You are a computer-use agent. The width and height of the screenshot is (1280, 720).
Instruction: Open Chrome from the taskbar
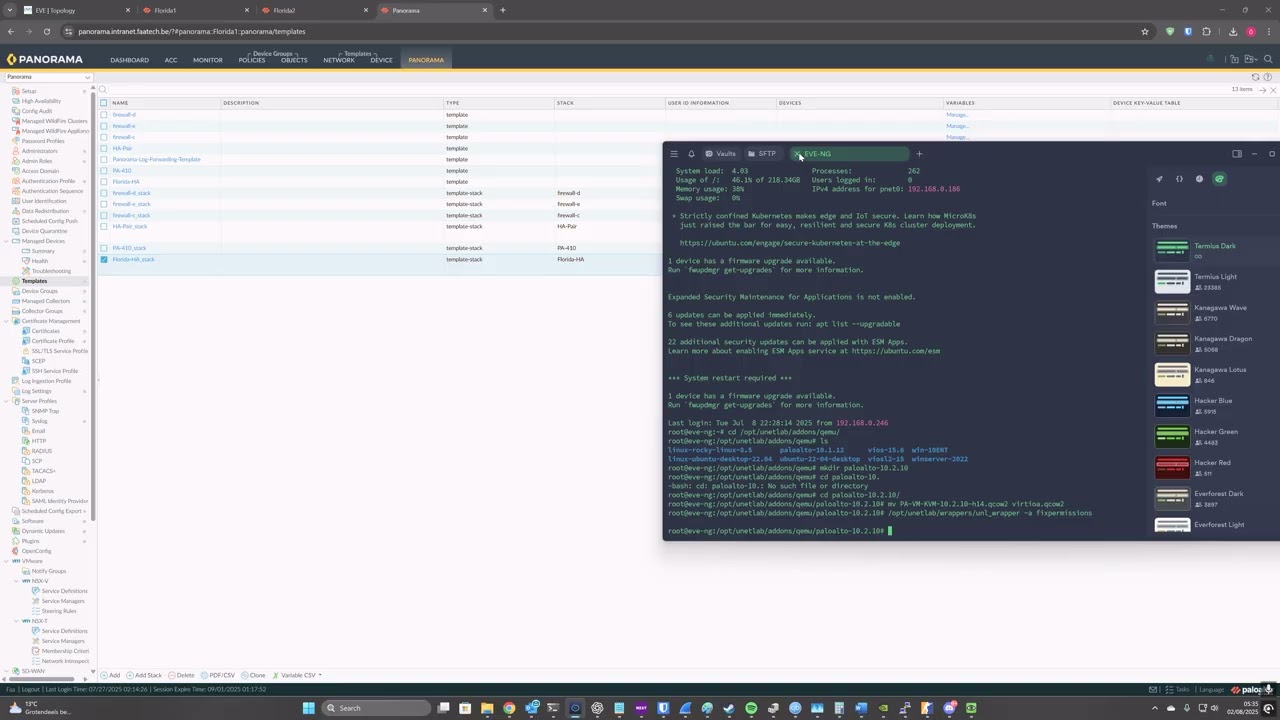coord(509,708)
